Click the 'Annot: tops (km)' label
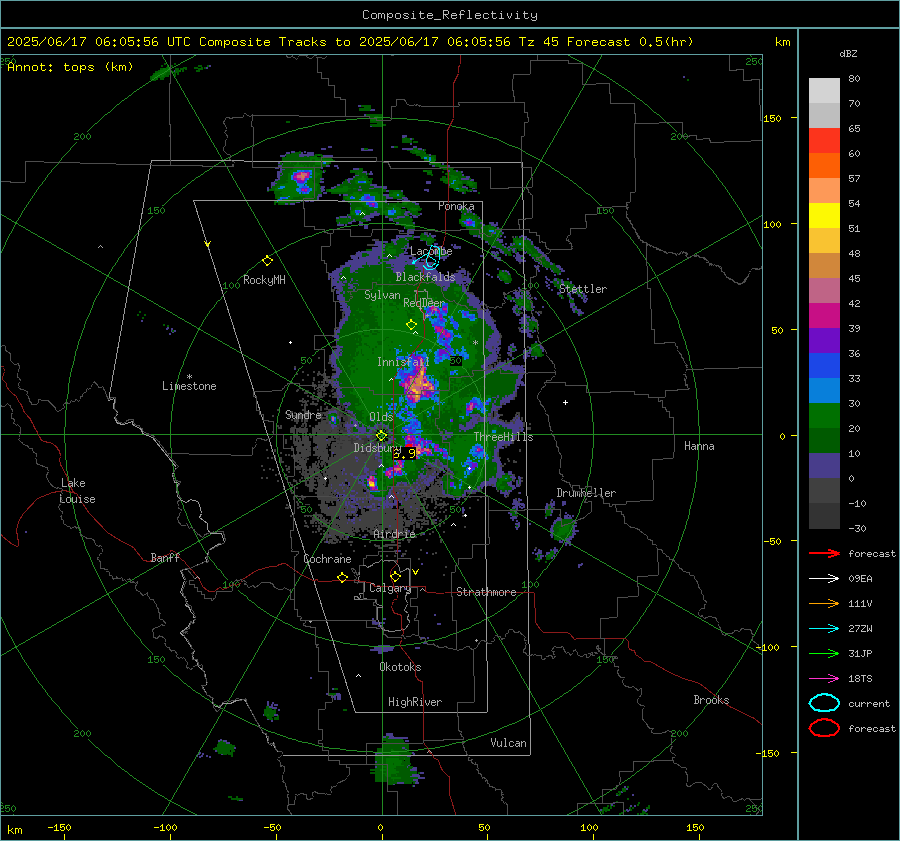 [70, 67]
